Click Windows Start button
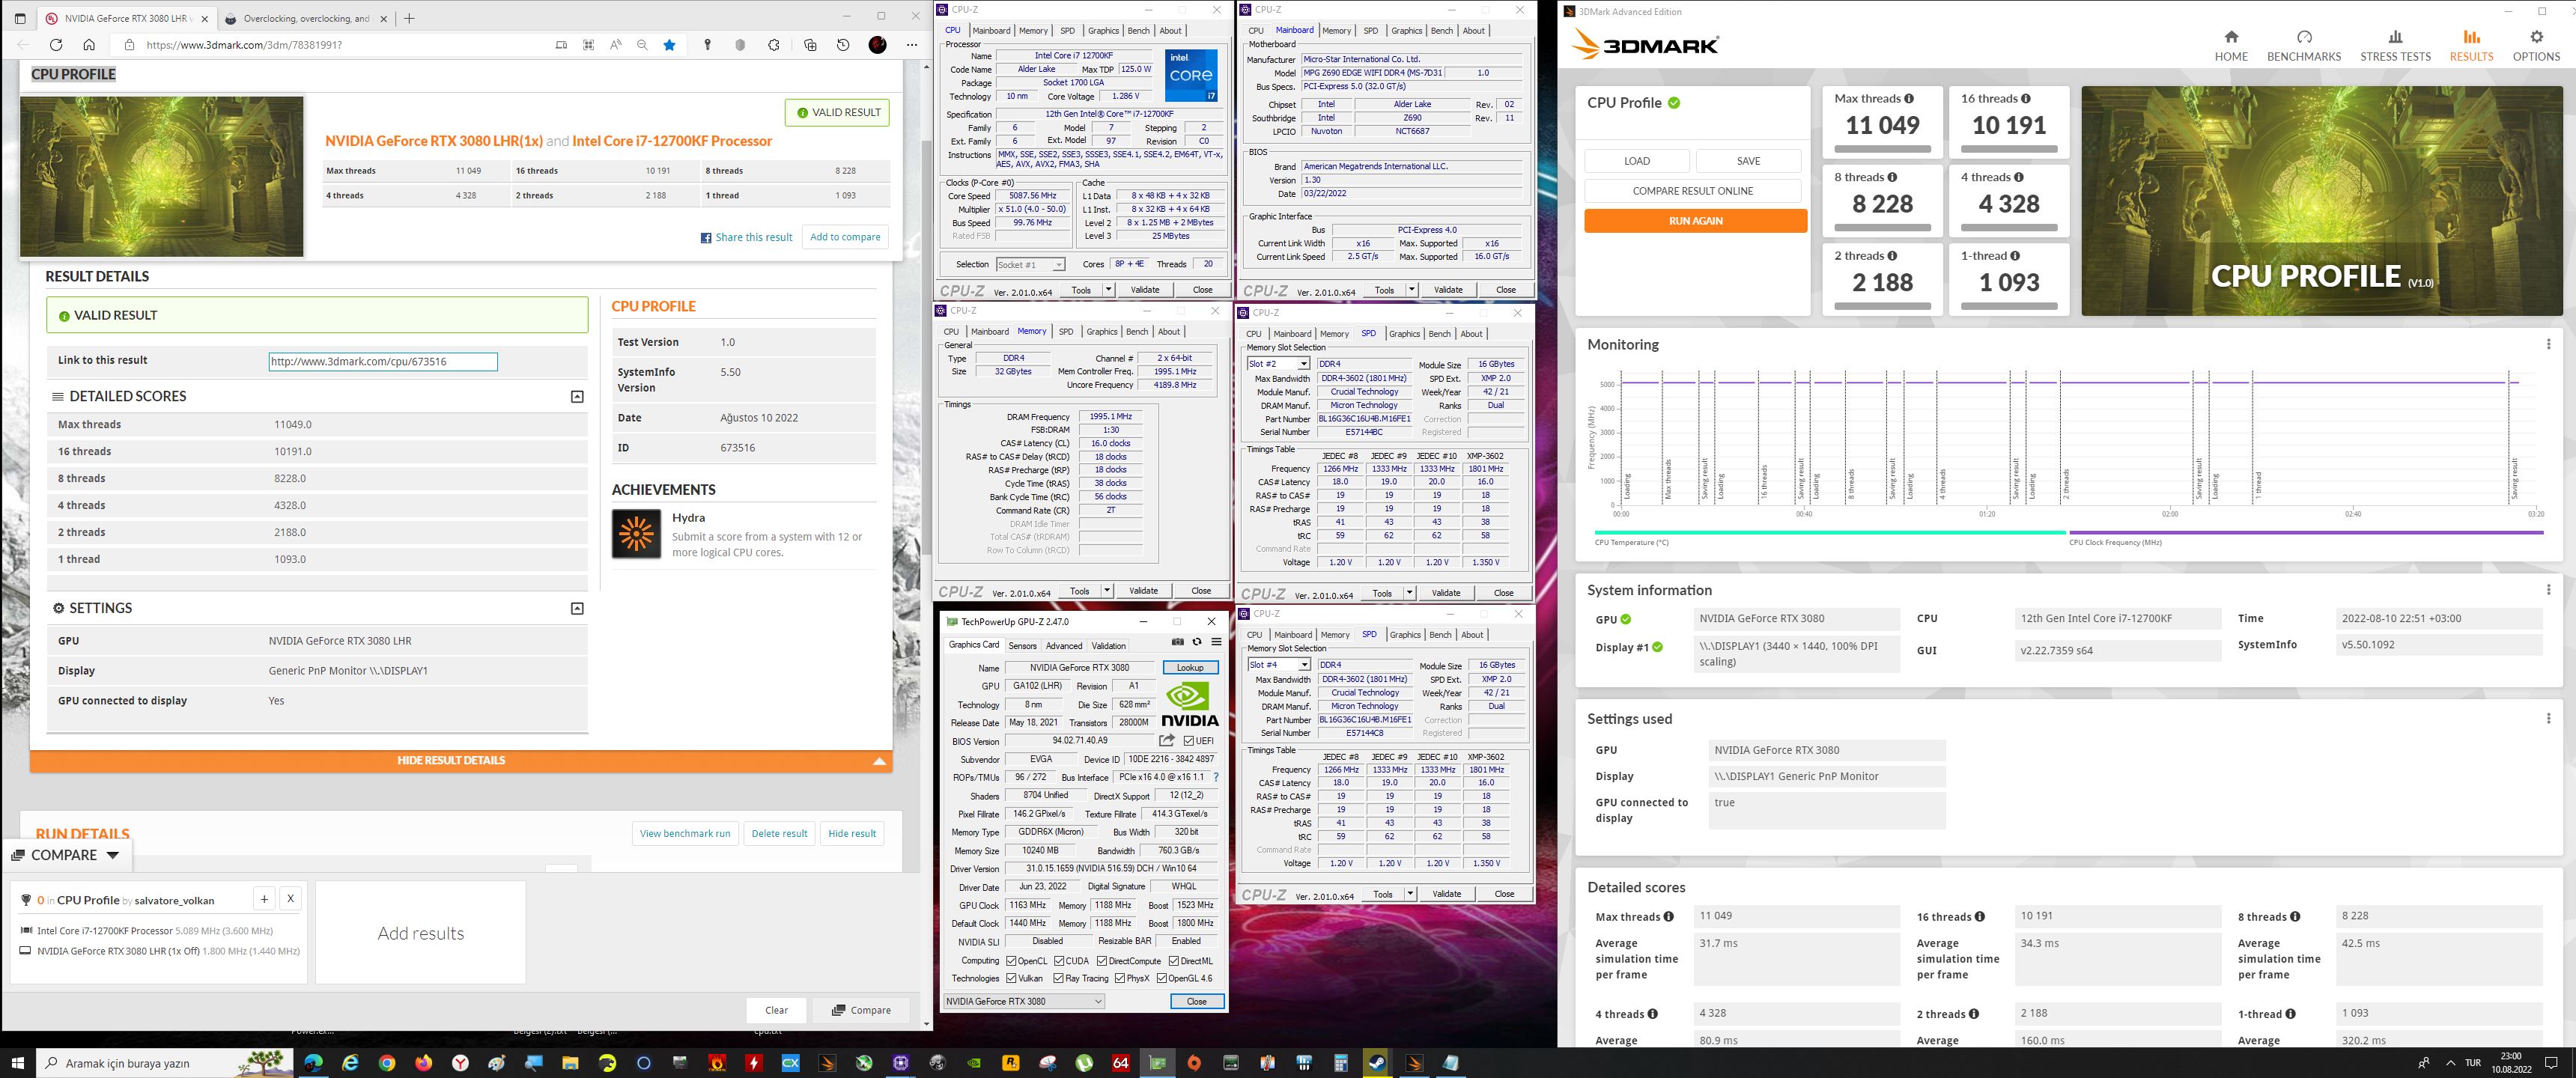Image resolution: width=2576 pixels, height=1078 pixels. (17, 1063)
